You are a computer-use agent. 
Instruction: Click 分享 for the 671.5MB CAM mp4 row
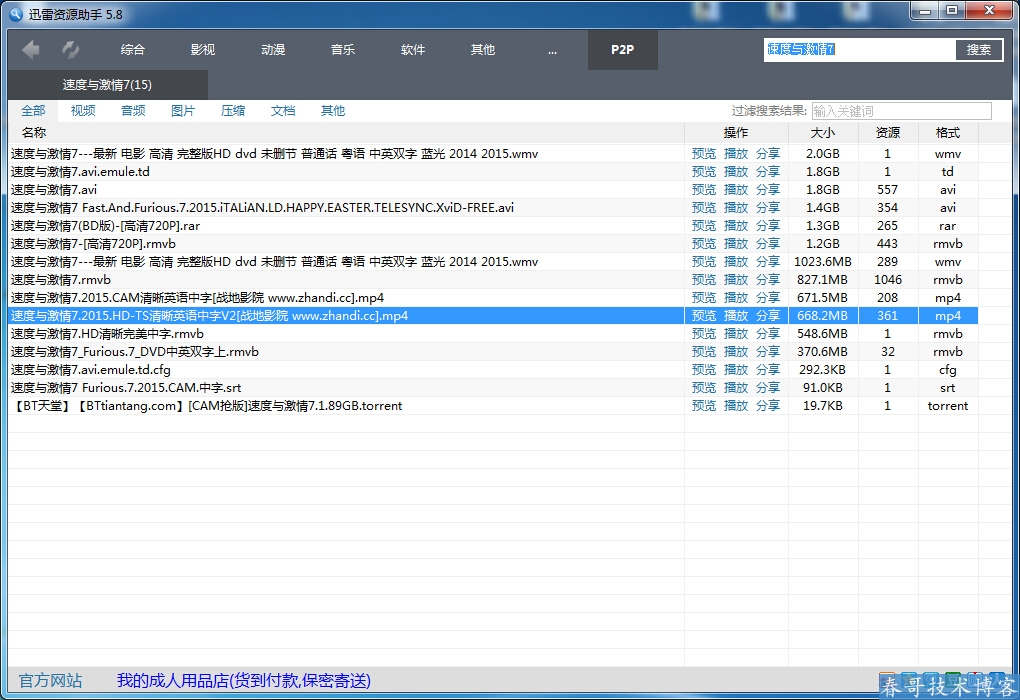[x=768, y=298]
